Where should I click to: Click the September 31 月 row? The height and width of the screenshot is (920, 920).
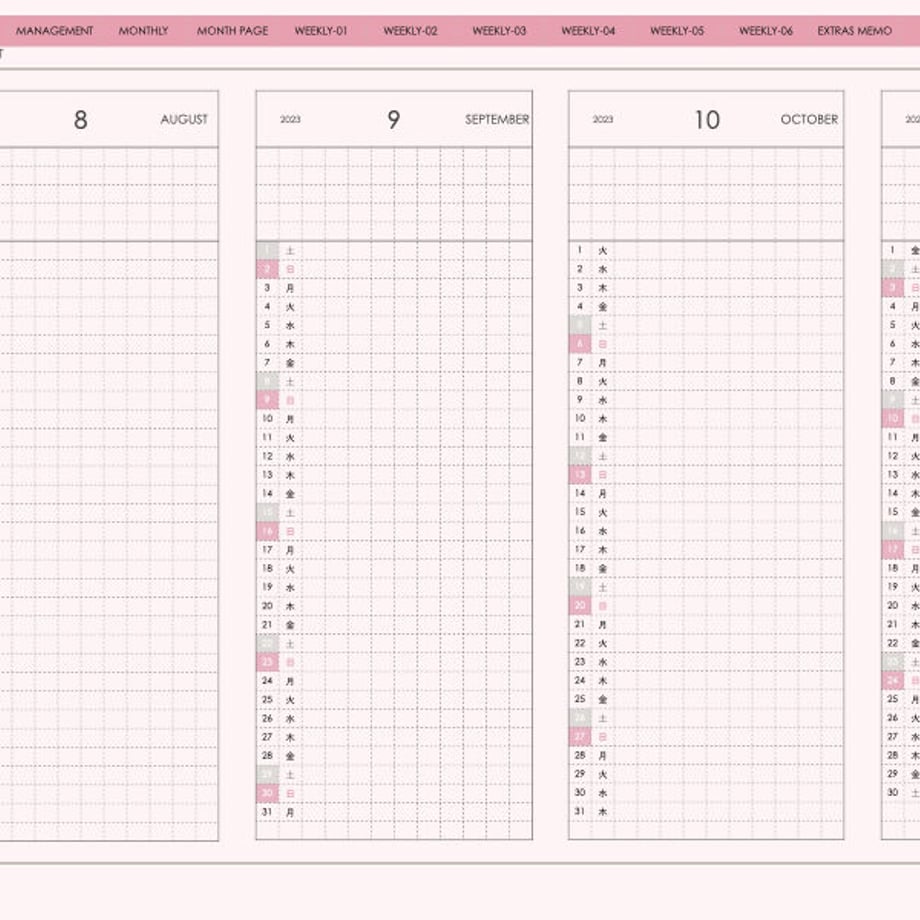coord(394,812)
